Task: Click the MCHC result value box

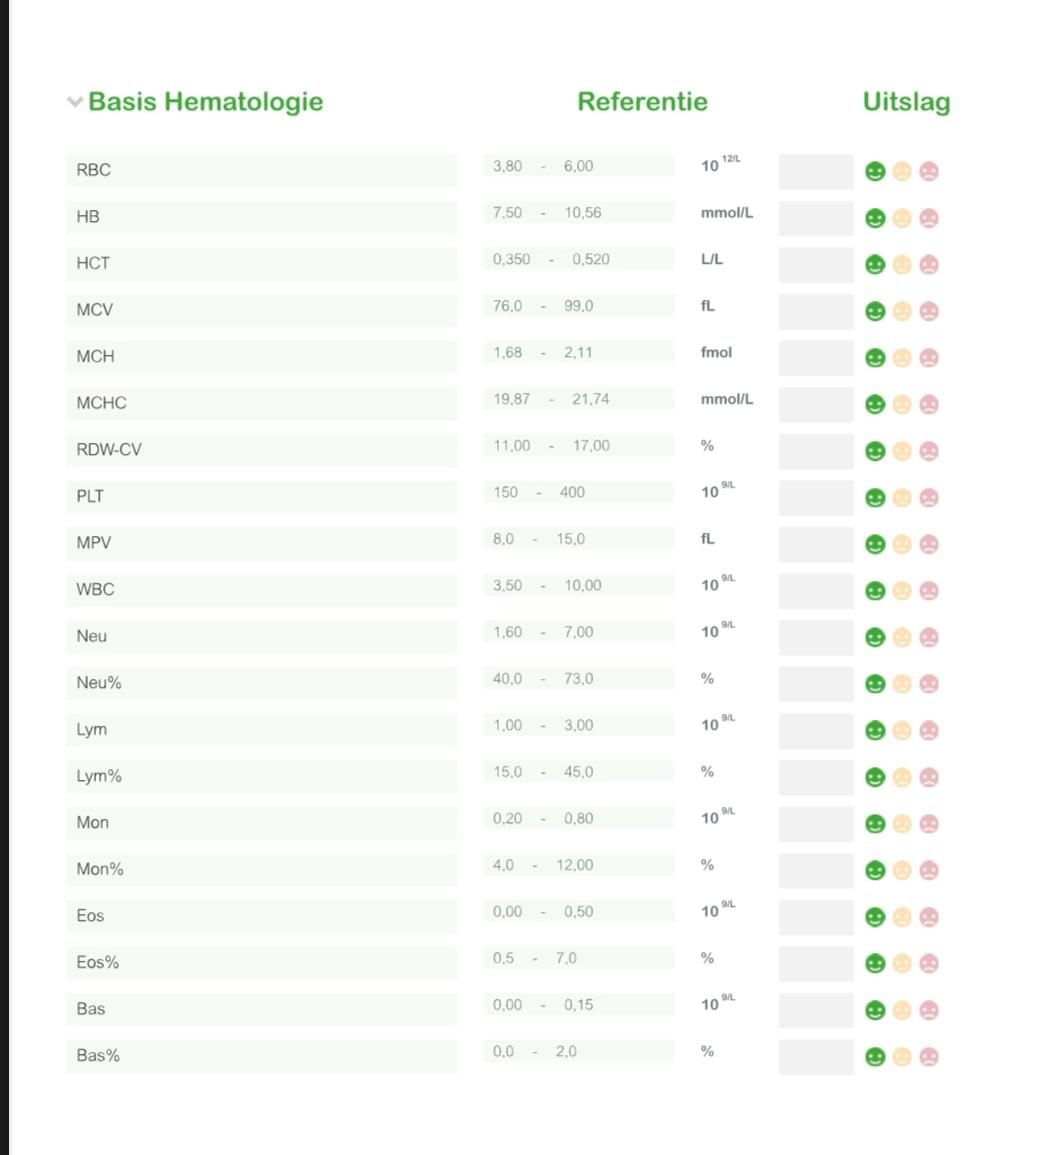Action: [x=816, y=404]
